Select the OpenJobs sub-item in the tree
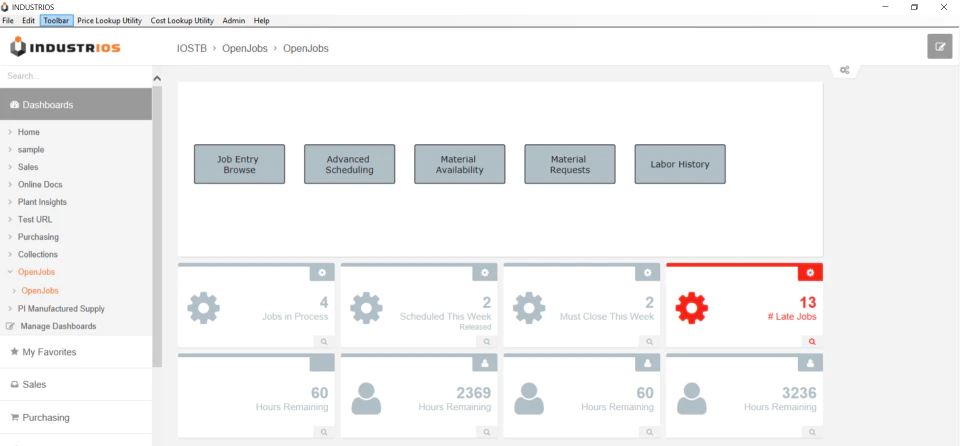This screenshot has height=446, width=960. (x=40, y=290)
